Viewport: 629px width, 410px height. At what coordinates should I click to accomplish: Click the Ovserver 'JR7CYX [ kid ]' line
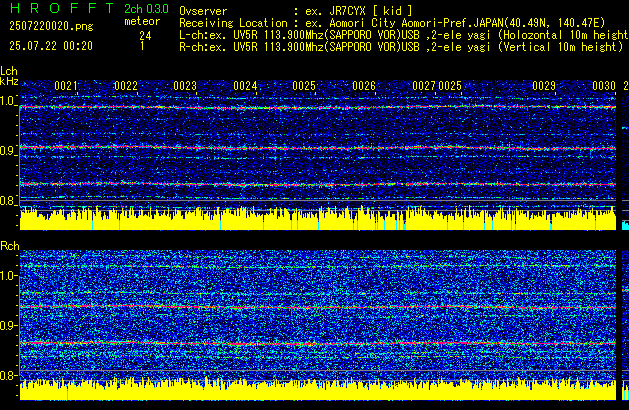296,11
